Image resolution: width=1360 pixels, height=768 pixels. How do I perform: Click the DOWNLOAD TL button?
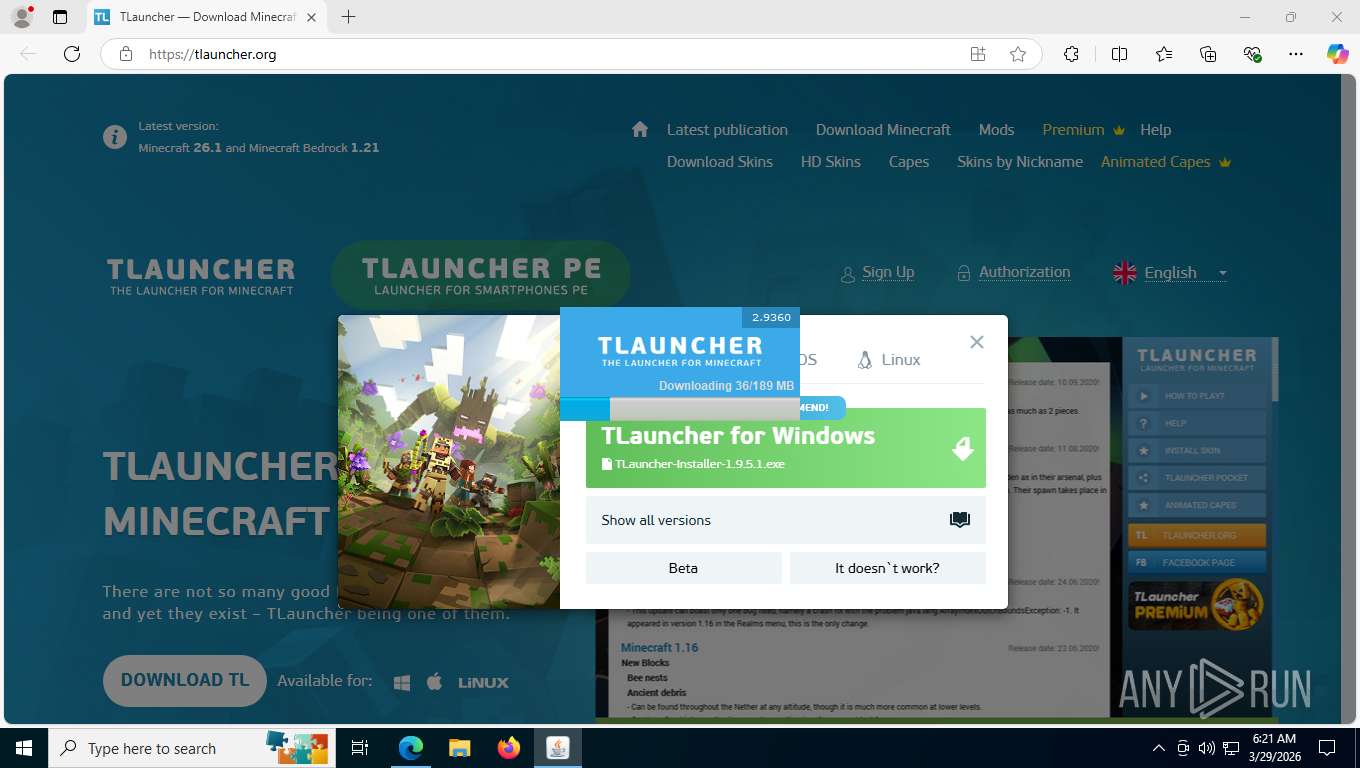pyautogui.click(x=185, y=680)
